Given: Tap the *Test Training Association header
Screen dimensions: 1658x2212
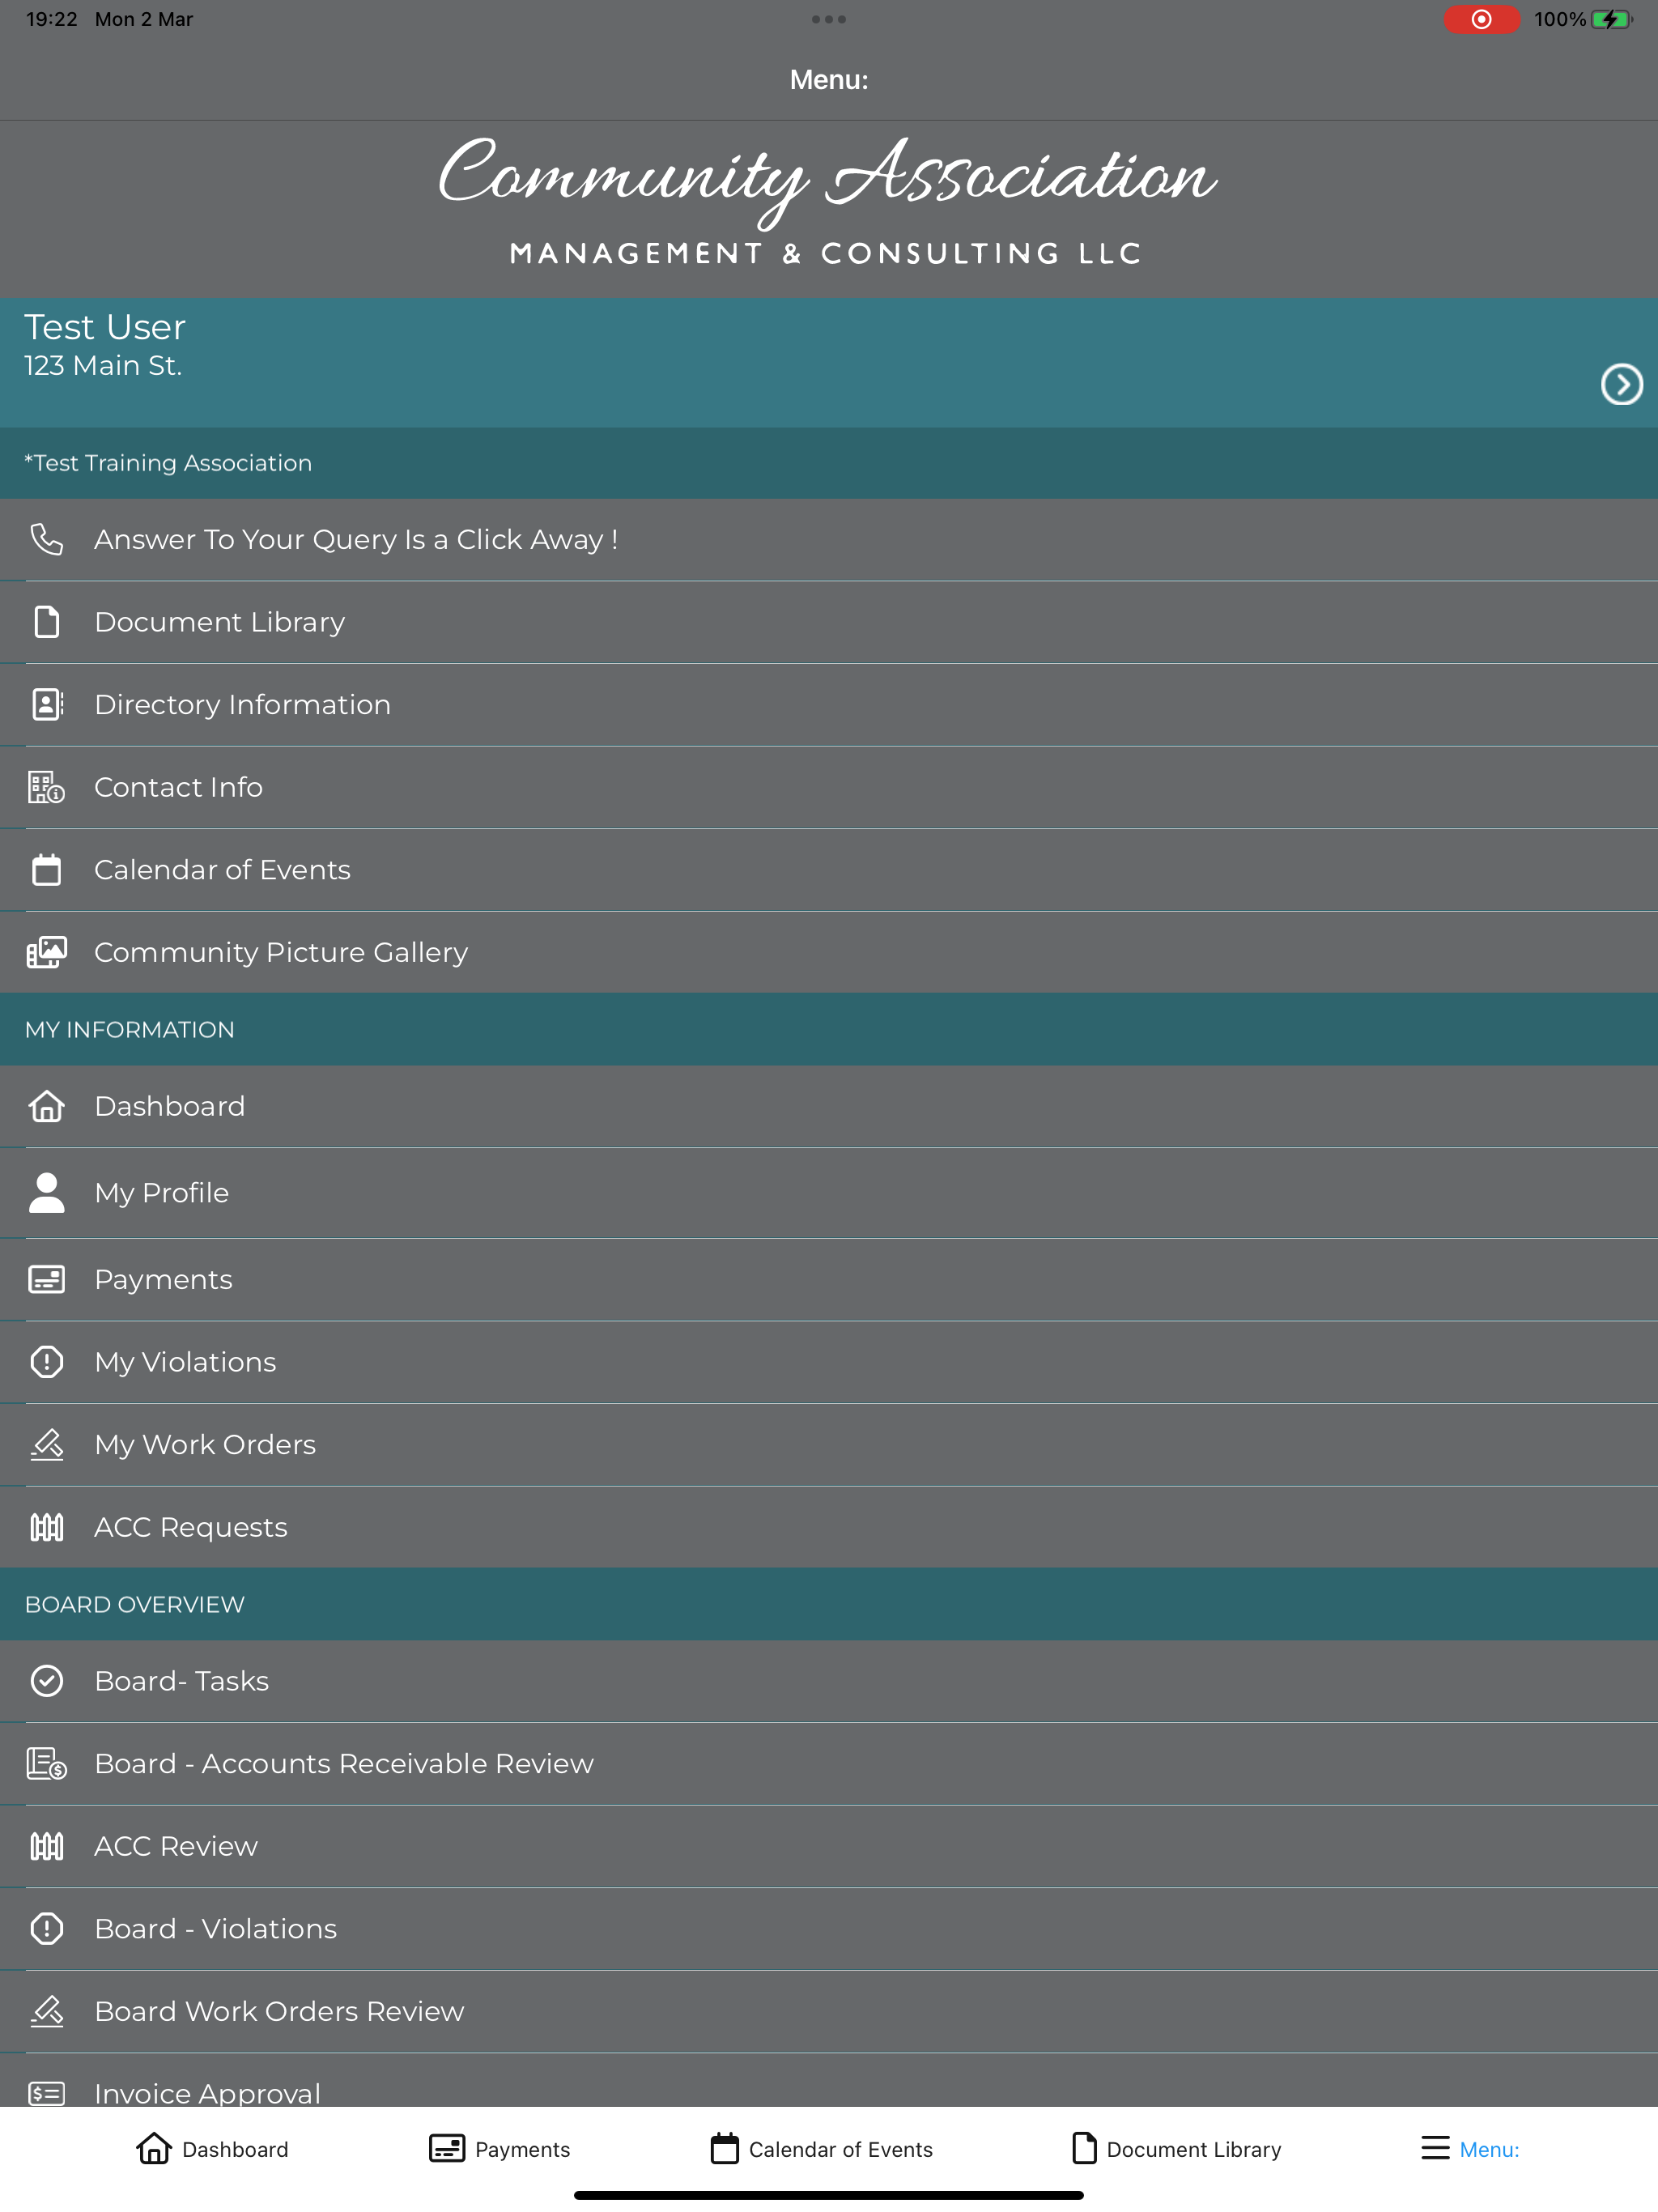Looking at the screenshot, I should (829, 463).
